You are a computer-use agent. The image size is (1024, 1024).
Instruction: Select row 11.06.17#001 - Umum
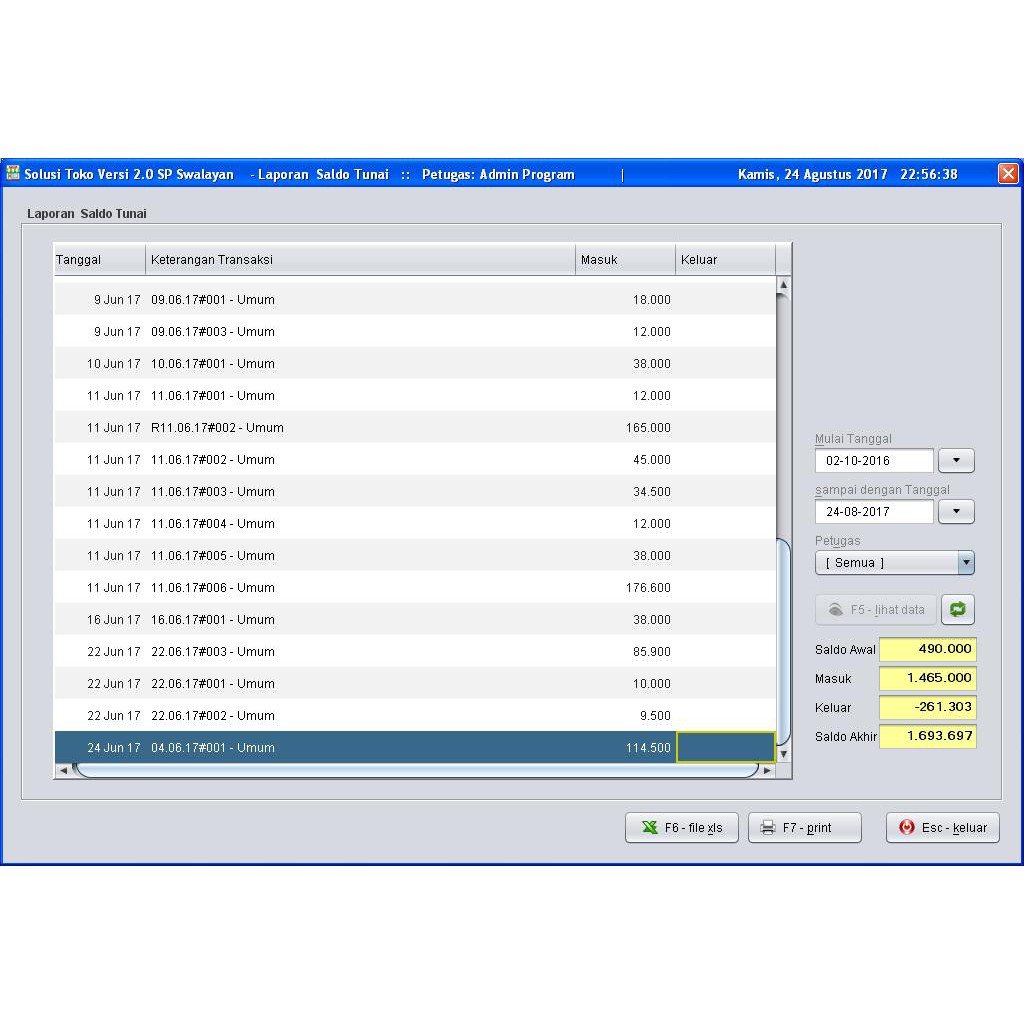coord(415,396)
